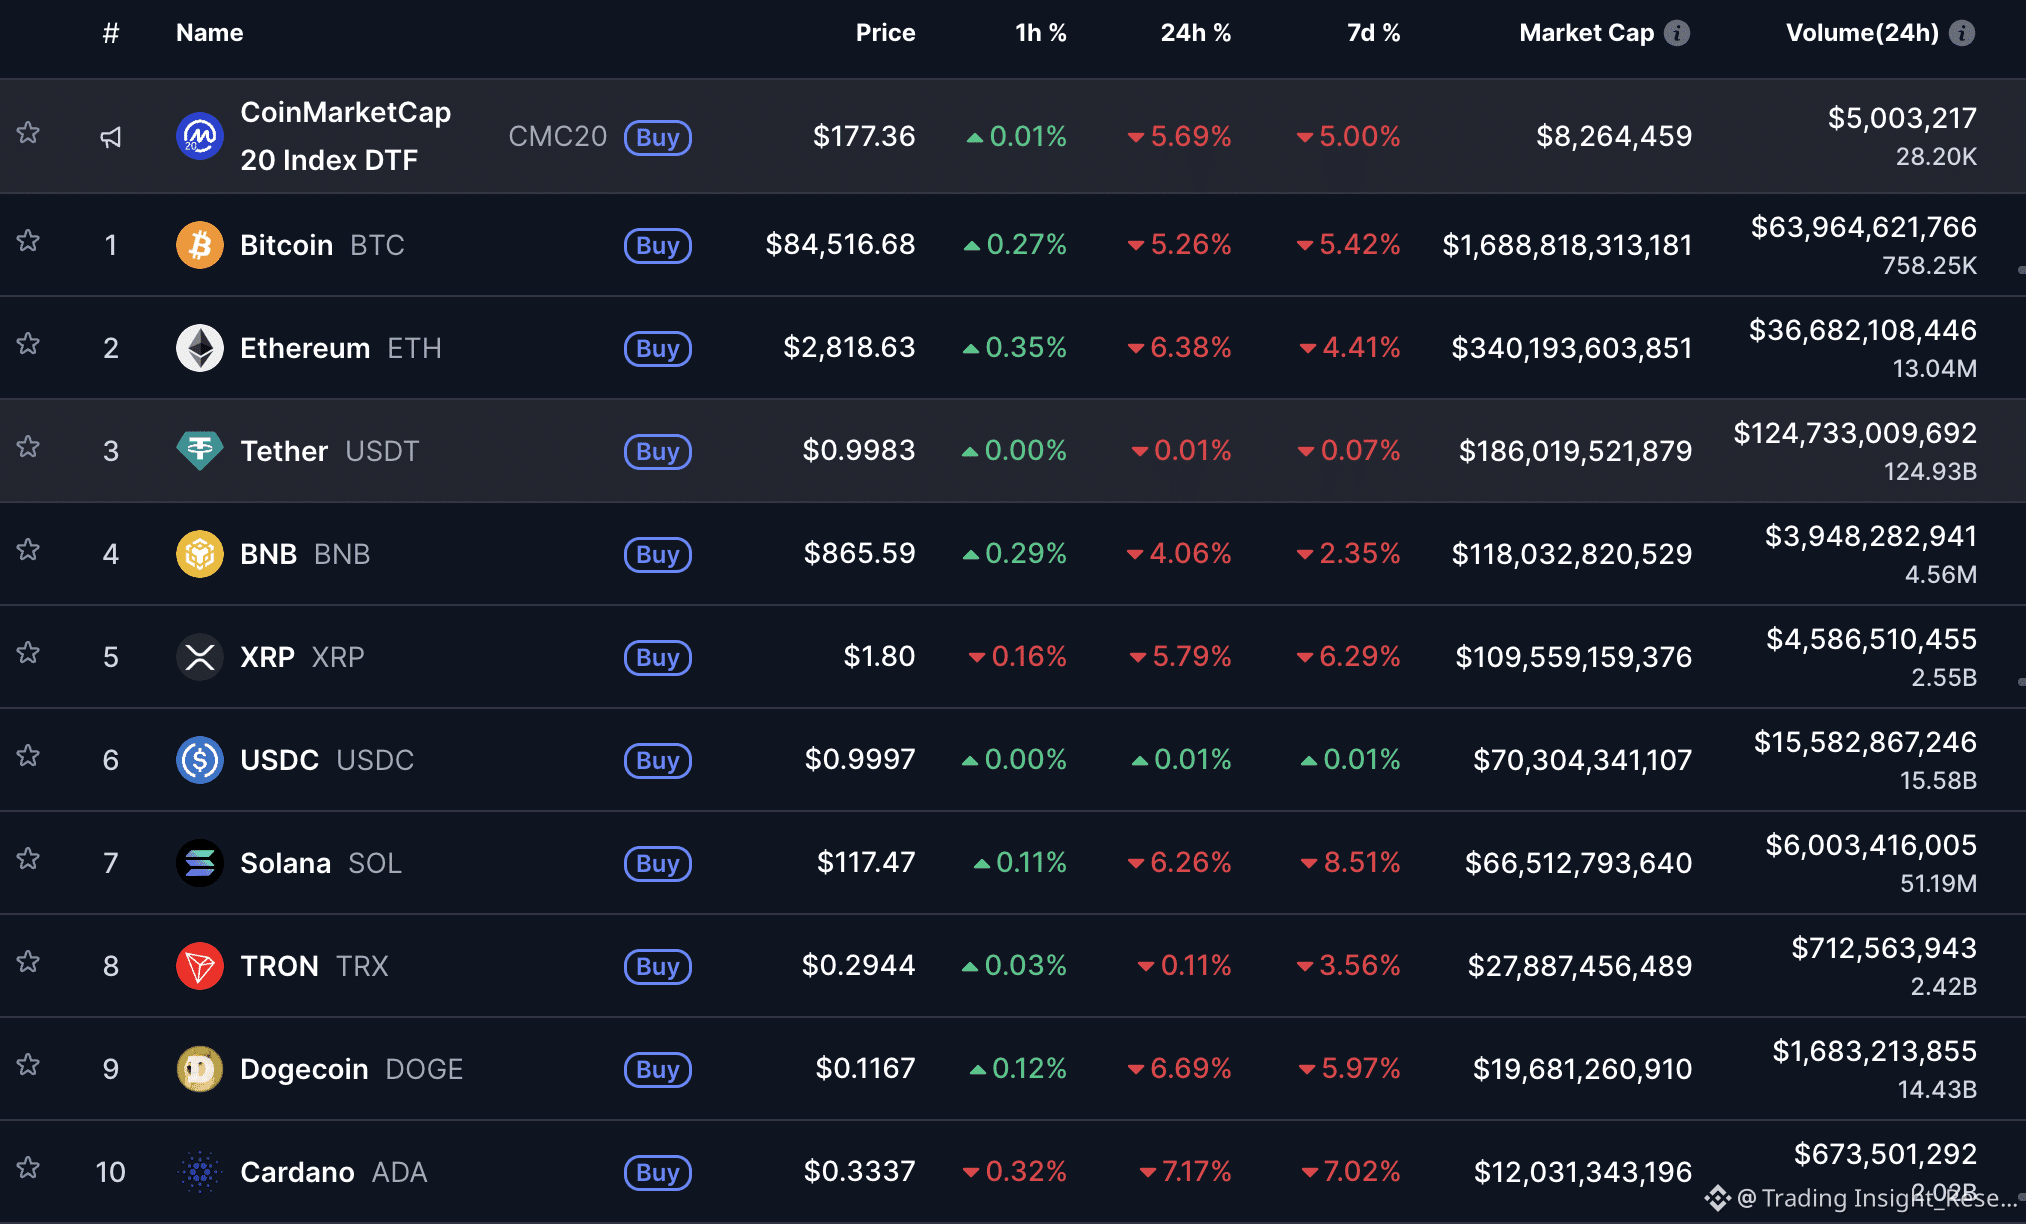The width and height of the screenshot is (2026, 1224).
Task: Sort table by Price column header
Action: [885, 33]
